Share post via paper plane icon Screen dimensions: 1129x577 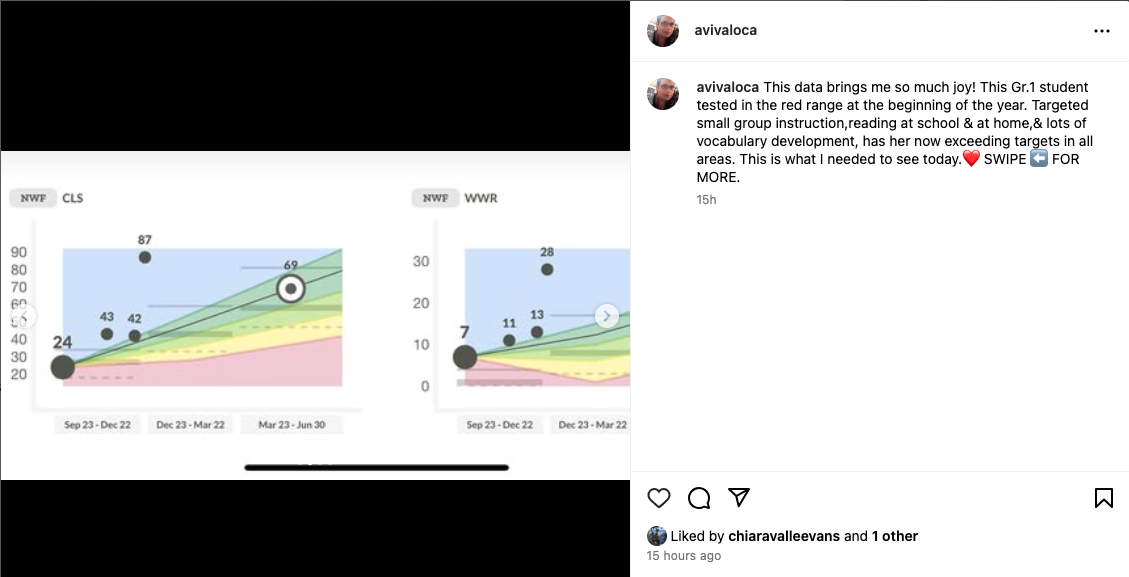click(x=739, y=497)
